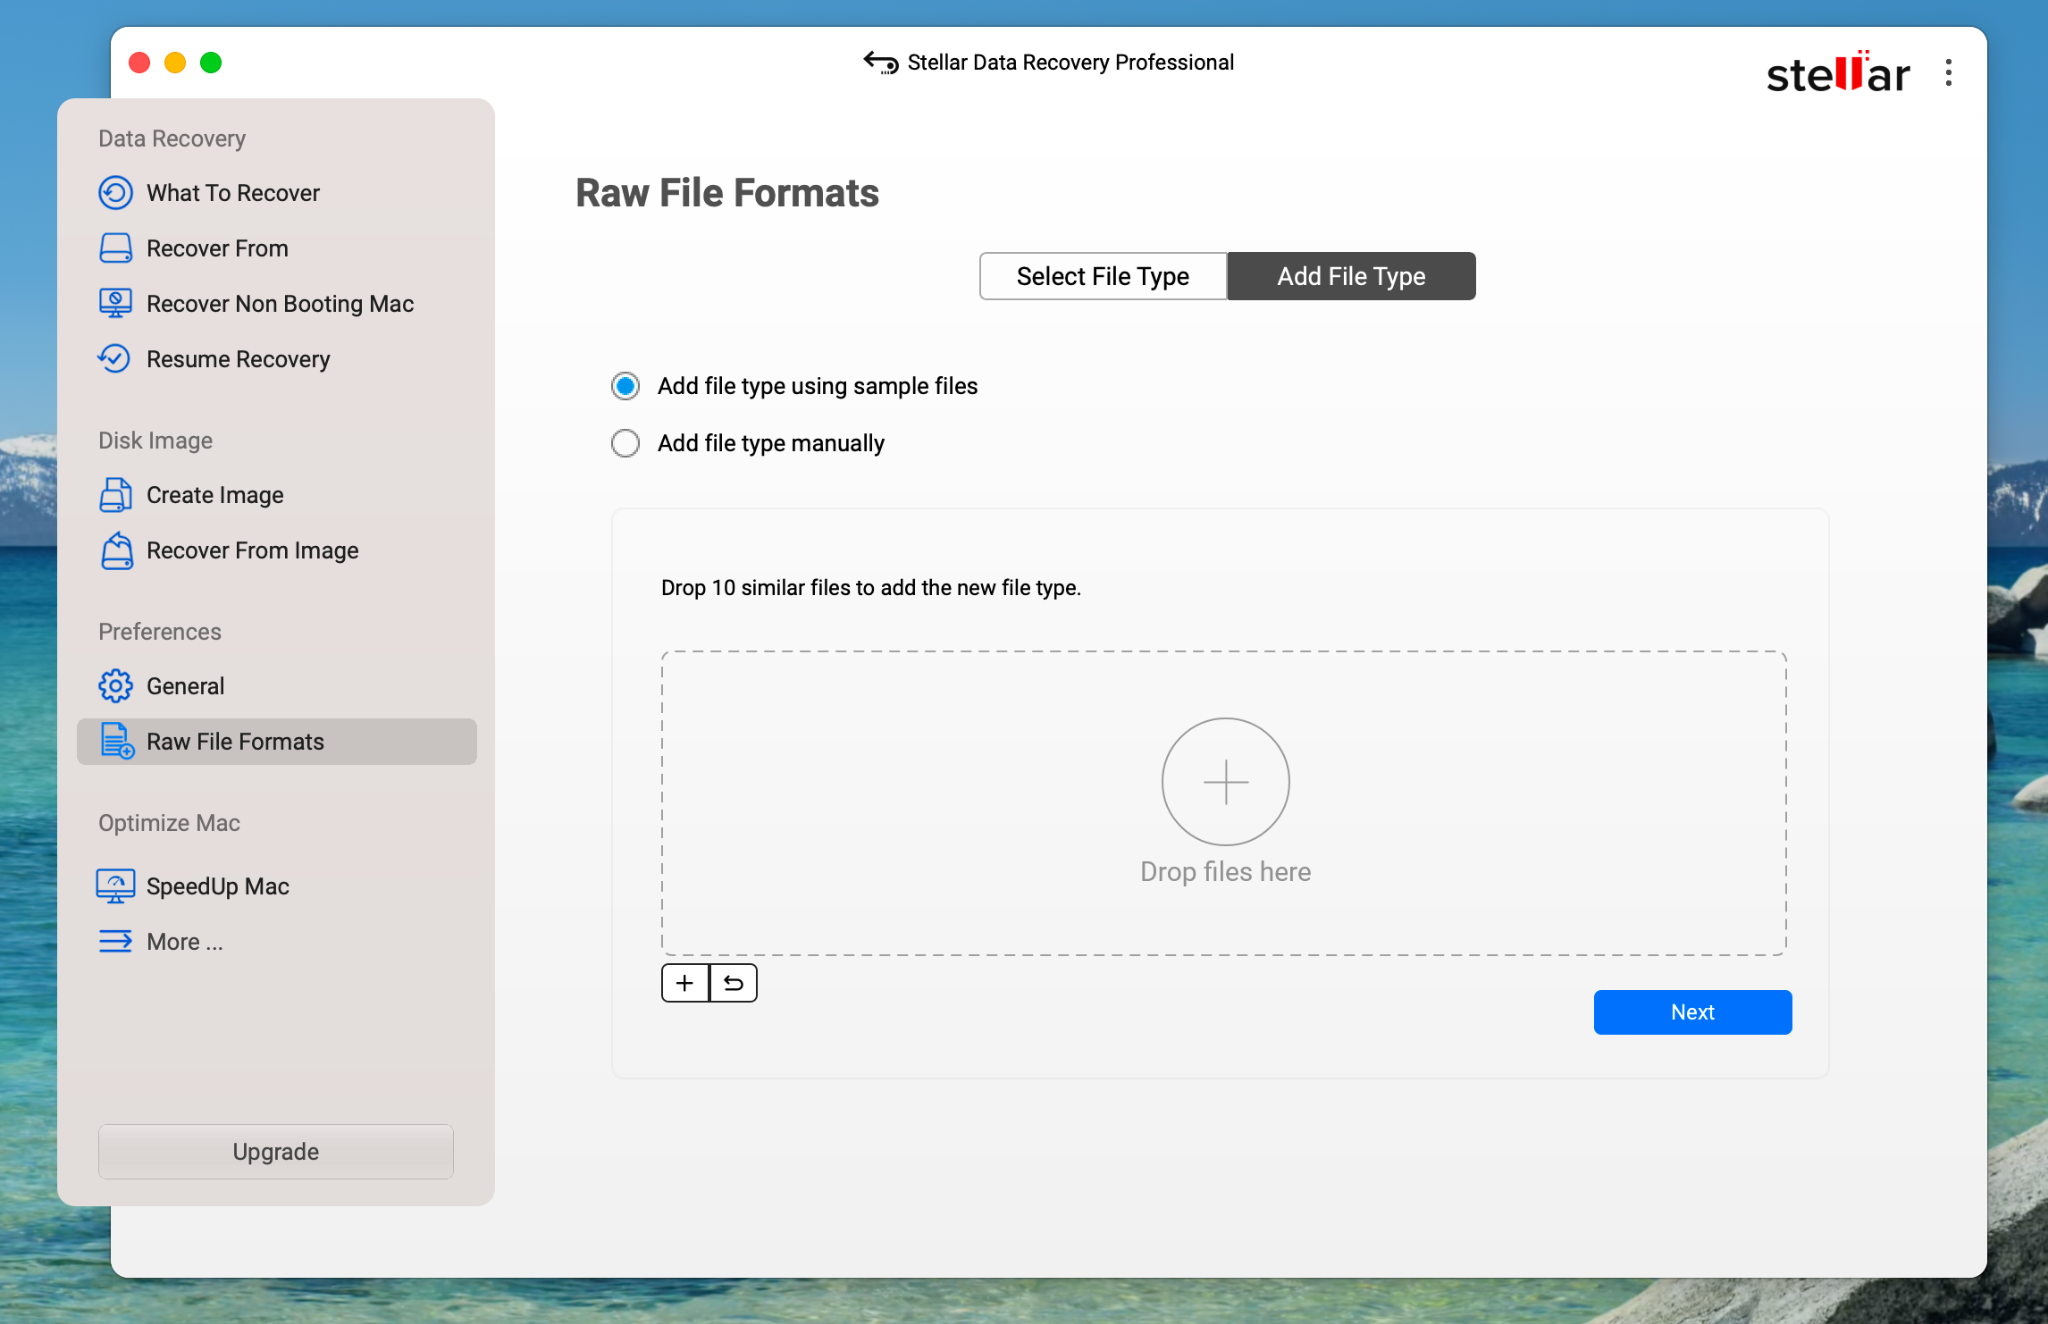
Task: Switch to Add File Type tab
Action: click(1351, 276)
